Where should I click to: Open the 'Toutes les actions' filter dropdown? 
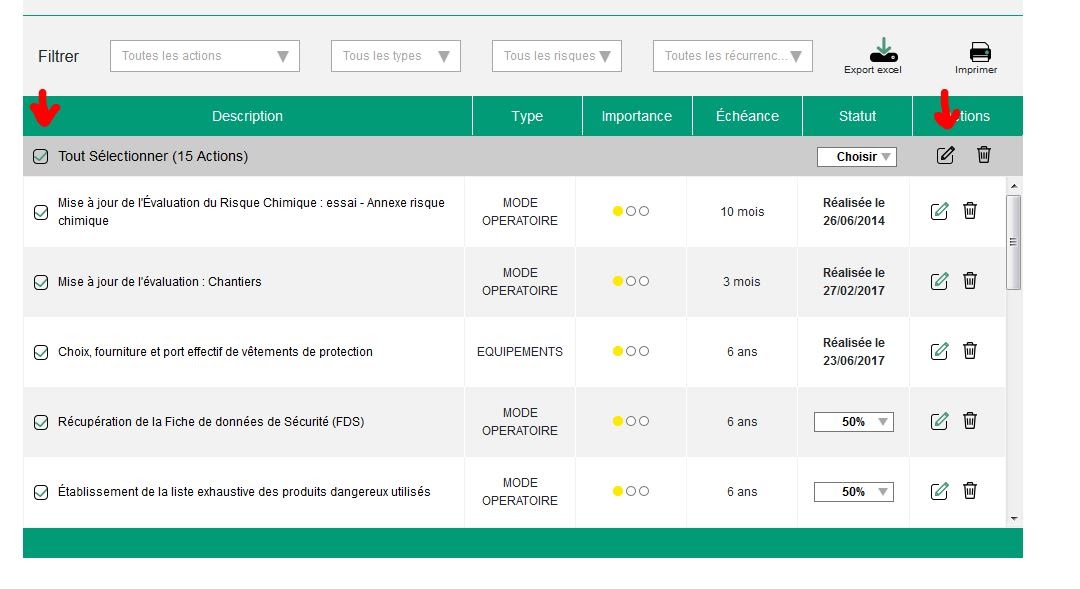204,56
